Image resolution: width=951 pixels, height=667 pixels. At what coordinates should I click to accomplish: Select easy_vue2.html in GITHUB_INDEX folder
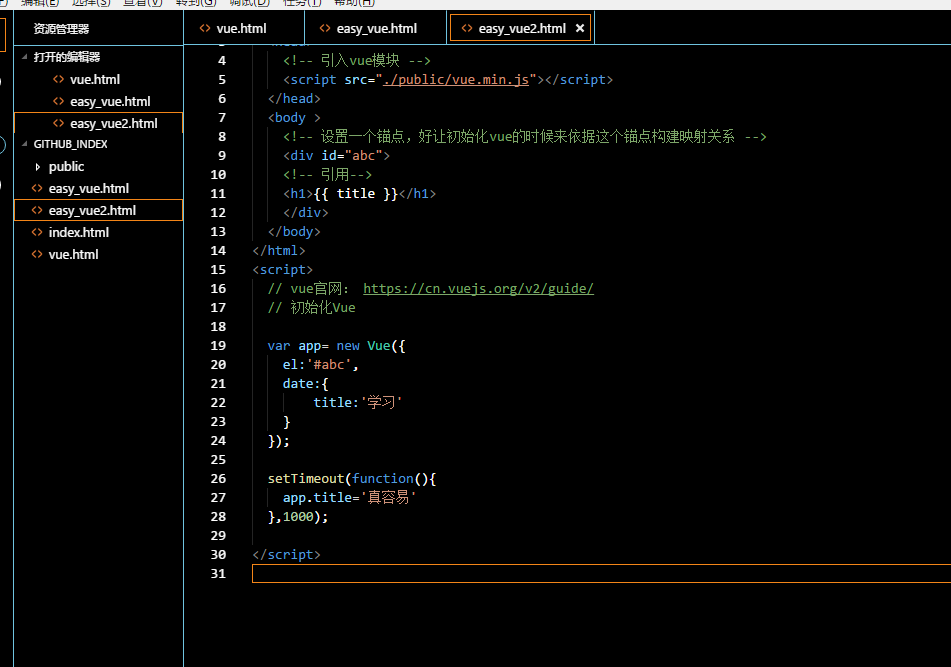[98, 210]
